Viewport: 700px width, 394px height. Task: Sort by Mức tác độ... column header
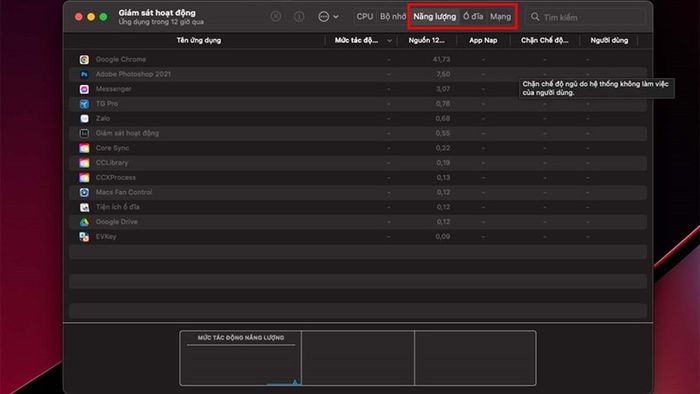pyautogui.click(x=356, y=40)
